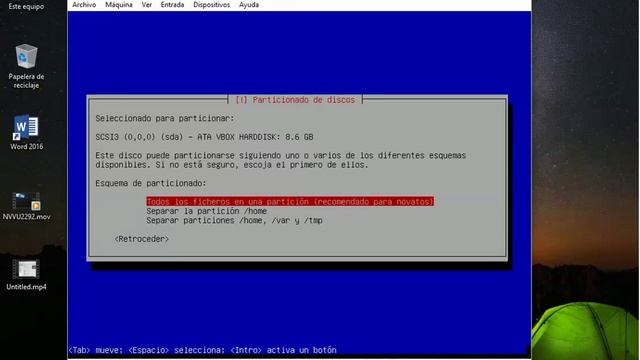Open the Dispositivos menu
640x360 pixels.
[x=211, y=5]
